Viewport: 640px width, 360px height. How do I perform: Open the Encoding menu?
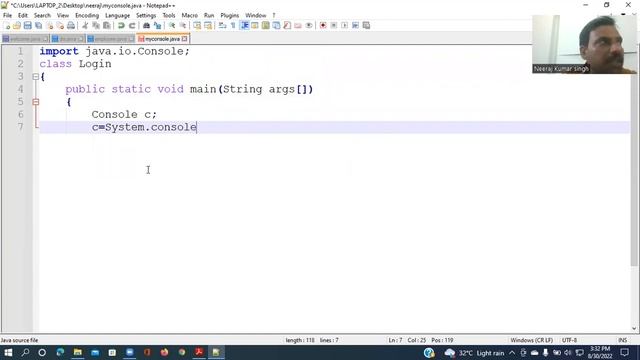pos(87,16)
